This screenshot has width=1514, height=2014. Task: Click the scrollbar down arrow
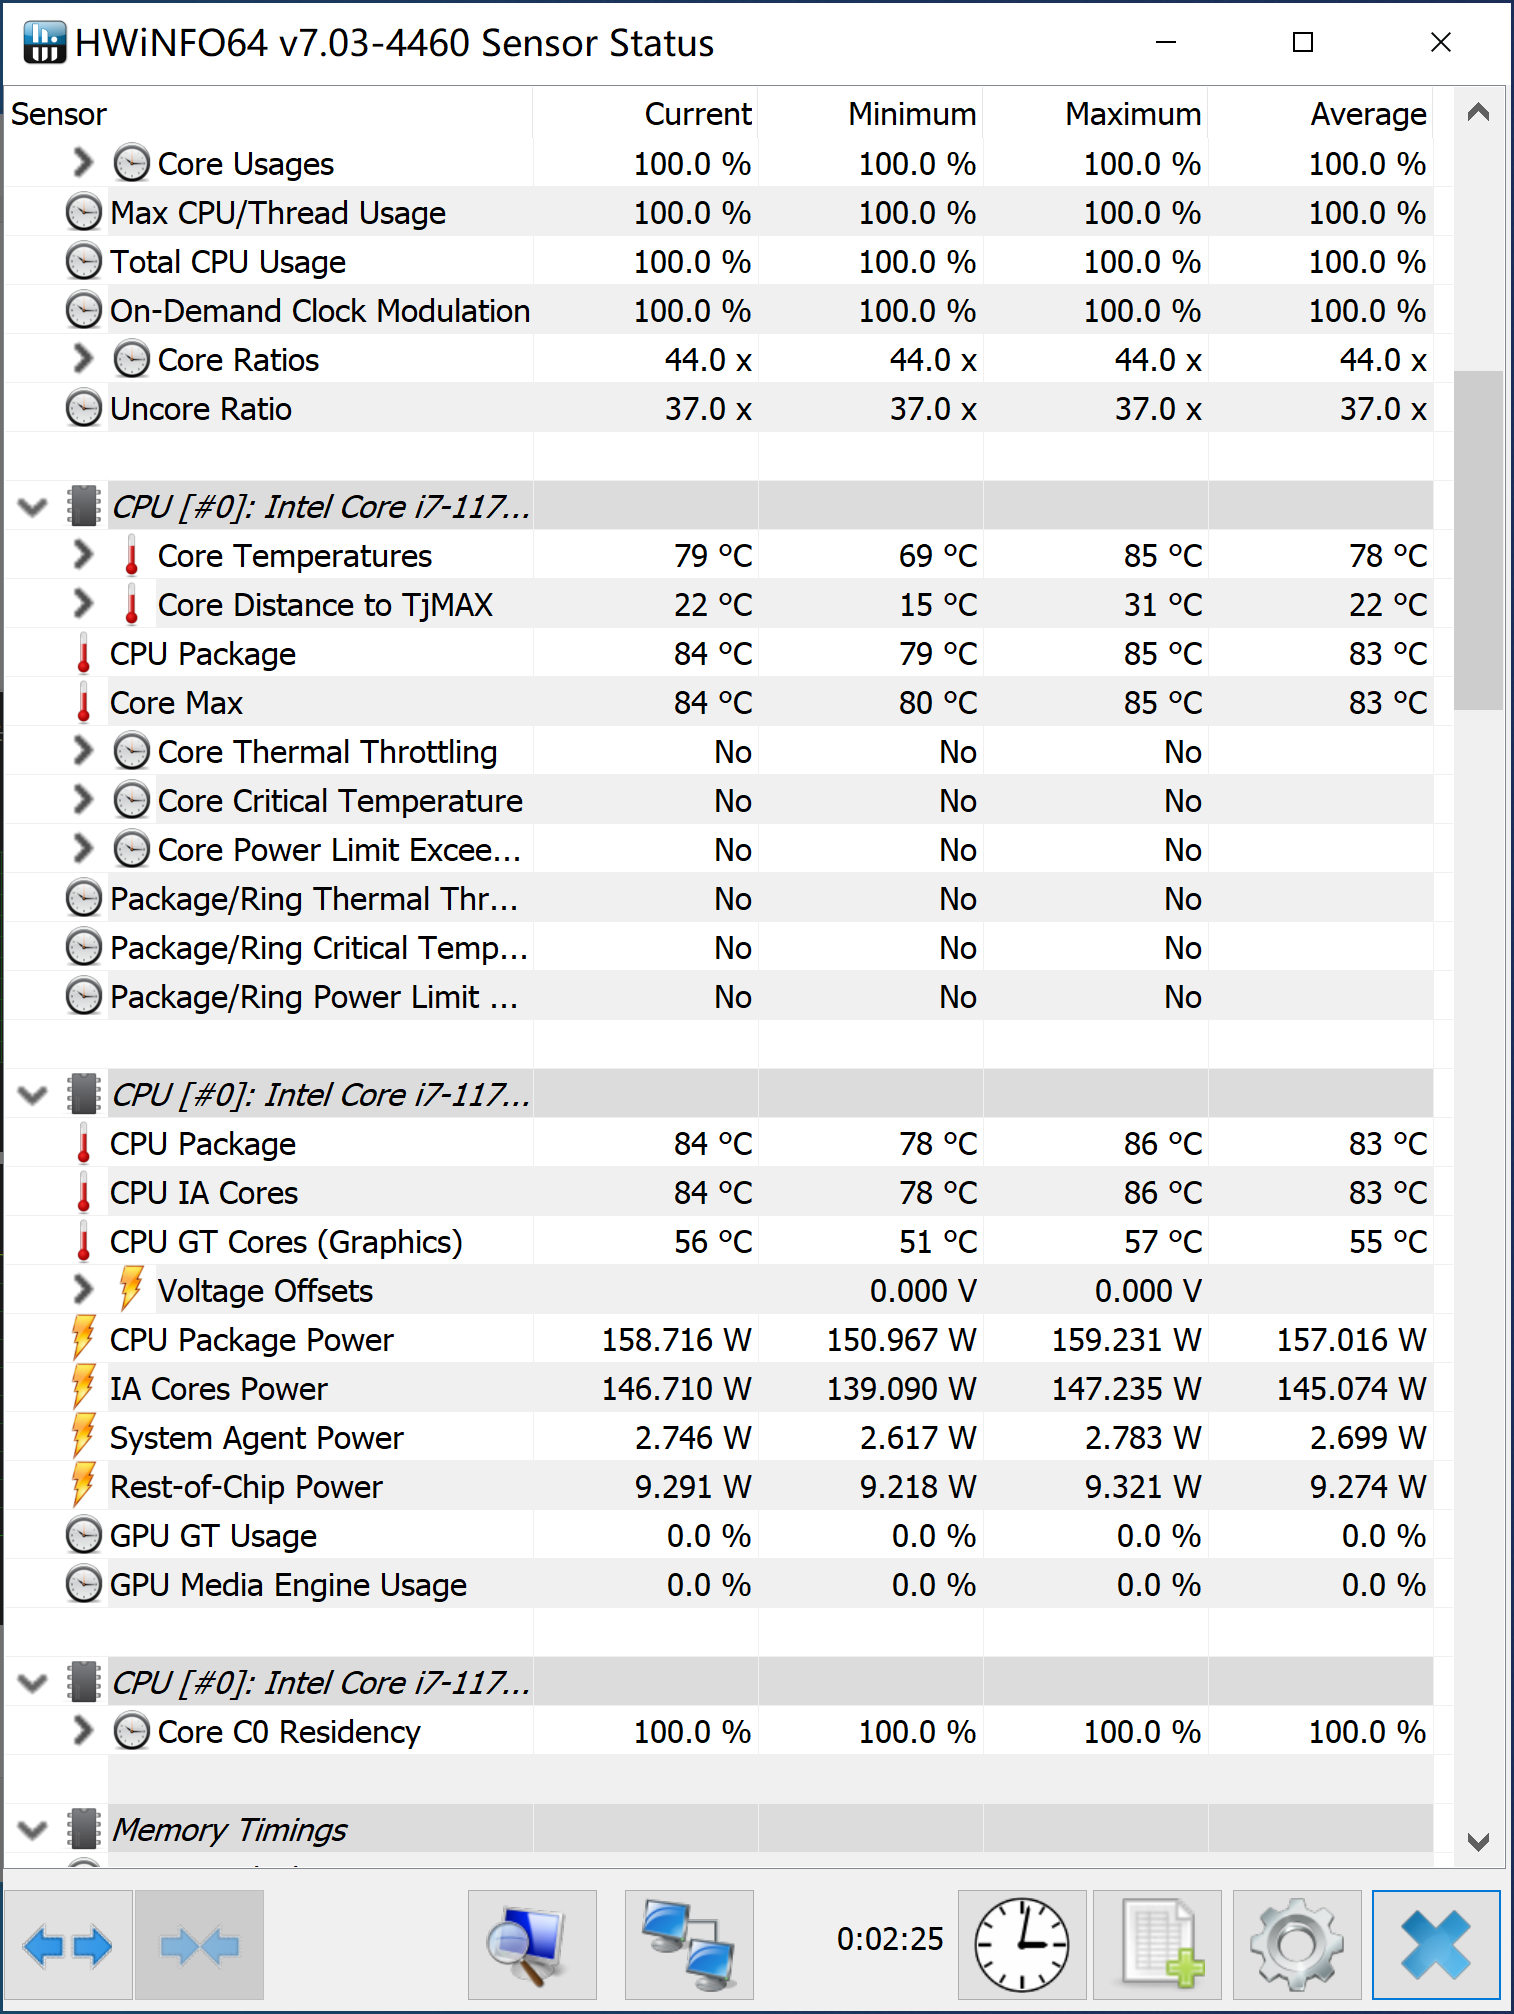1478,1841
